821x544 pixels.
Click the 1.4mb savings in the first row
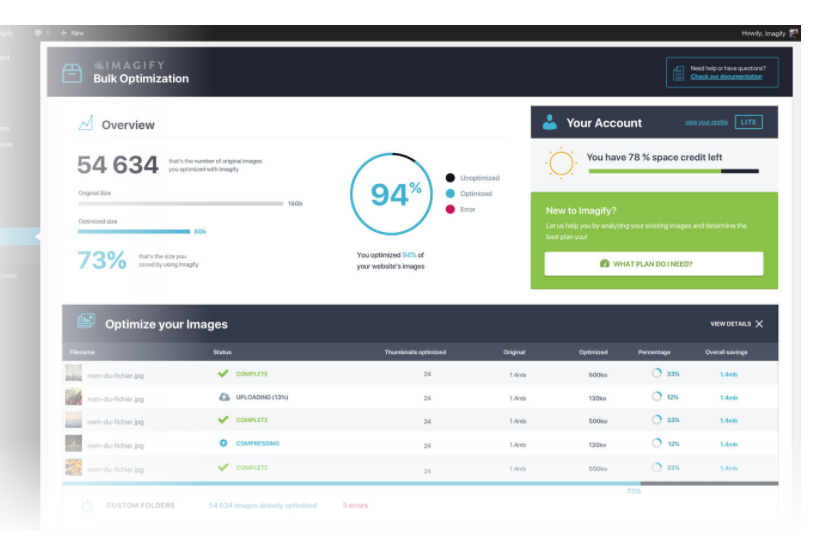click(x=728, y=374)
